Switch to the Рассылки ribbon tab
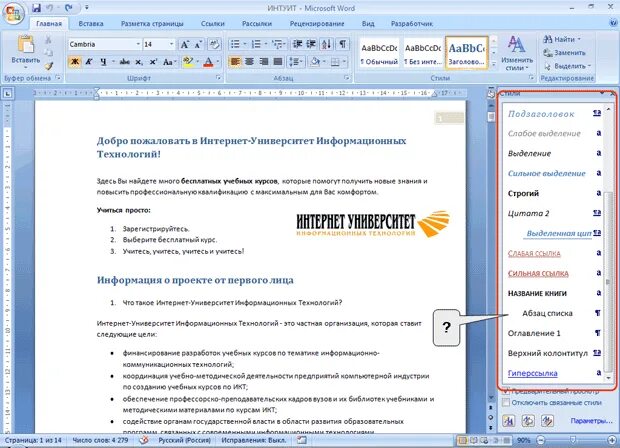This screenshot has height=448, width=620. 257,24
